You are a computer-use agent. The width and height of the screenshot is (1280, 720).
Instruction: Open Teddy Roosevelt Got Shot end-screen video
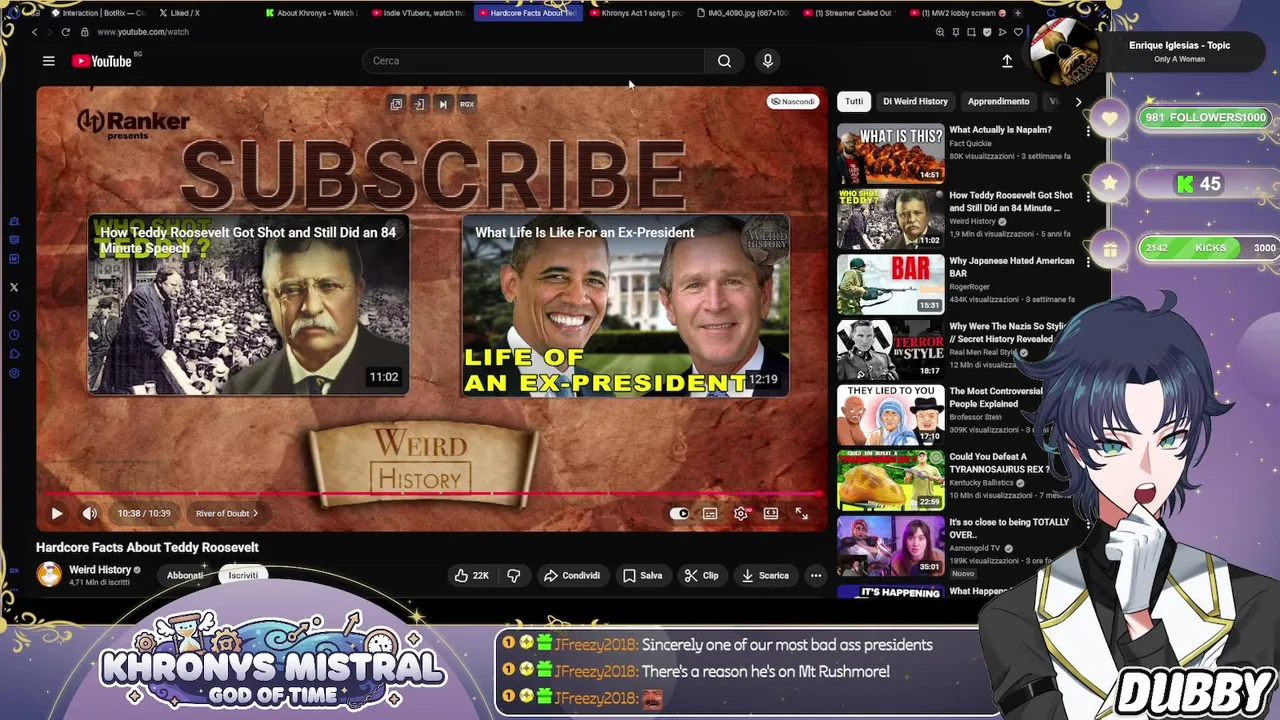(x=248, y=305)
